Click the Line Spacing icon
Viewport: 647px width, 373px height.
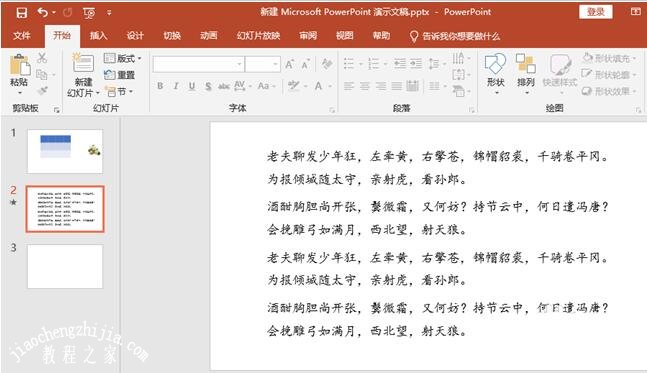point(434,64)
